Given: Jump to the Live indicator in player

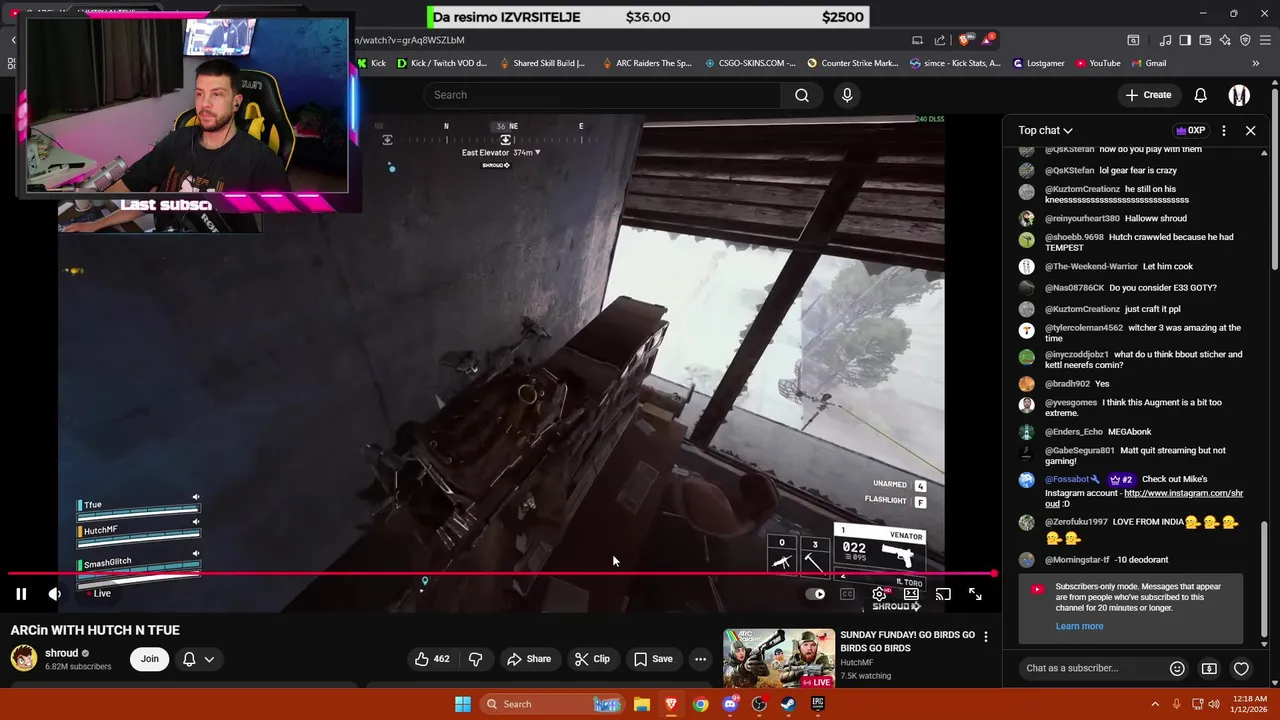Looking at the screenshot, I should [97, 594].
